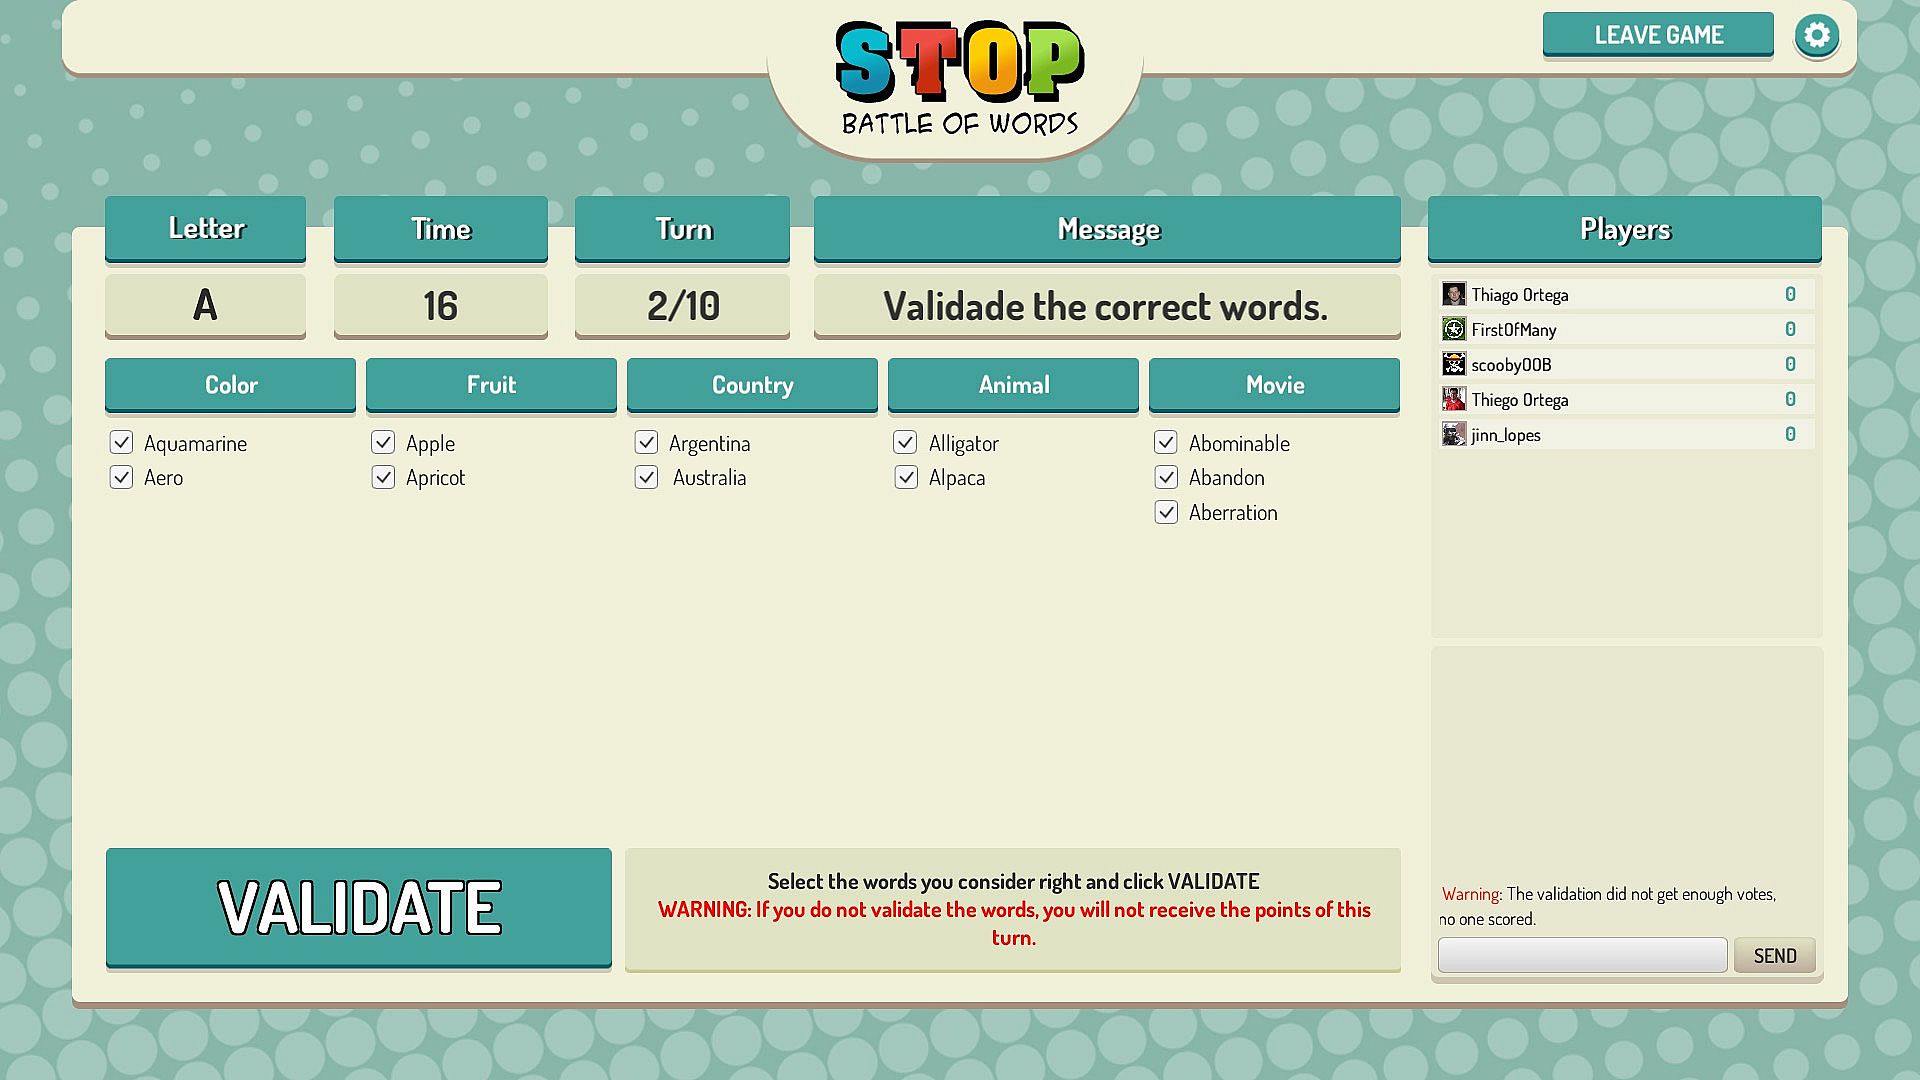This screenshot has height=1080, width=1920.
Task: Uncheck the Apricot fruit checkbox
Action: click(383, 477)
